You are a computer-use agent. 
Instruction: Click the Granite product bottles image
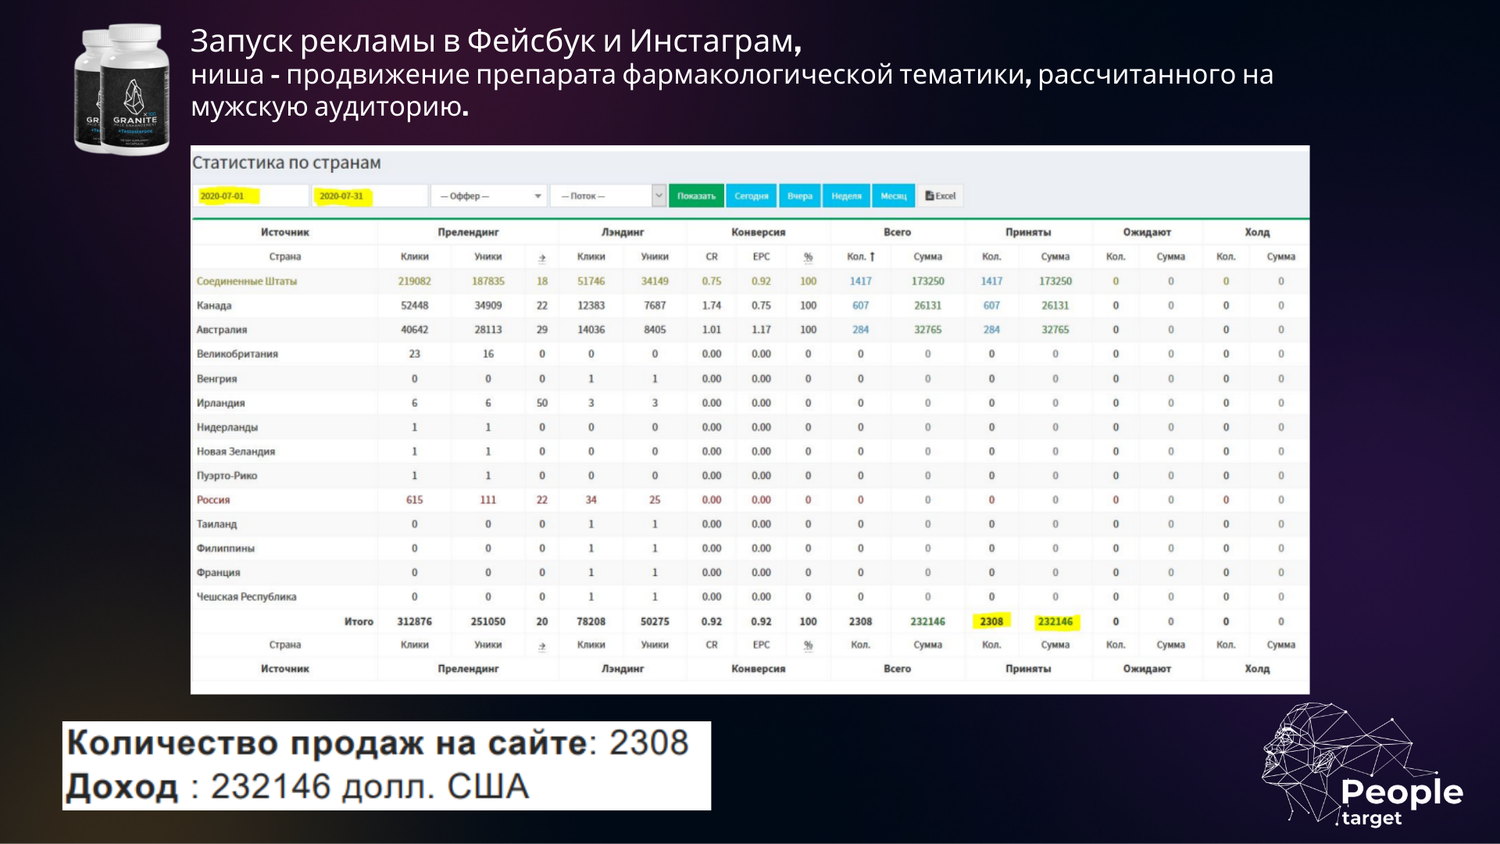pos(122,89)
